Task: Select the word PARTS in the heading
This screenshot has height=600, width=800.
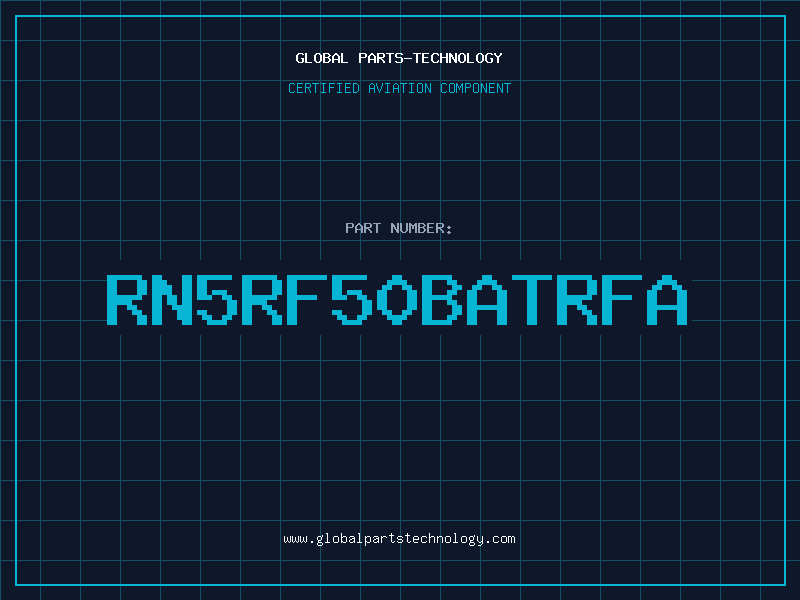Action: pyautogui.click(x=382, y=58)
